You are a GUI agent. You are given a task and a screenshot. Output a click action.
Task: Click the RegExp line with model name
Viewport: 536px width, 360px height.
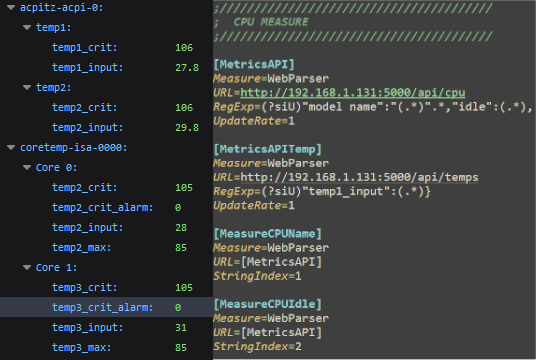click(x=373, y=107)
